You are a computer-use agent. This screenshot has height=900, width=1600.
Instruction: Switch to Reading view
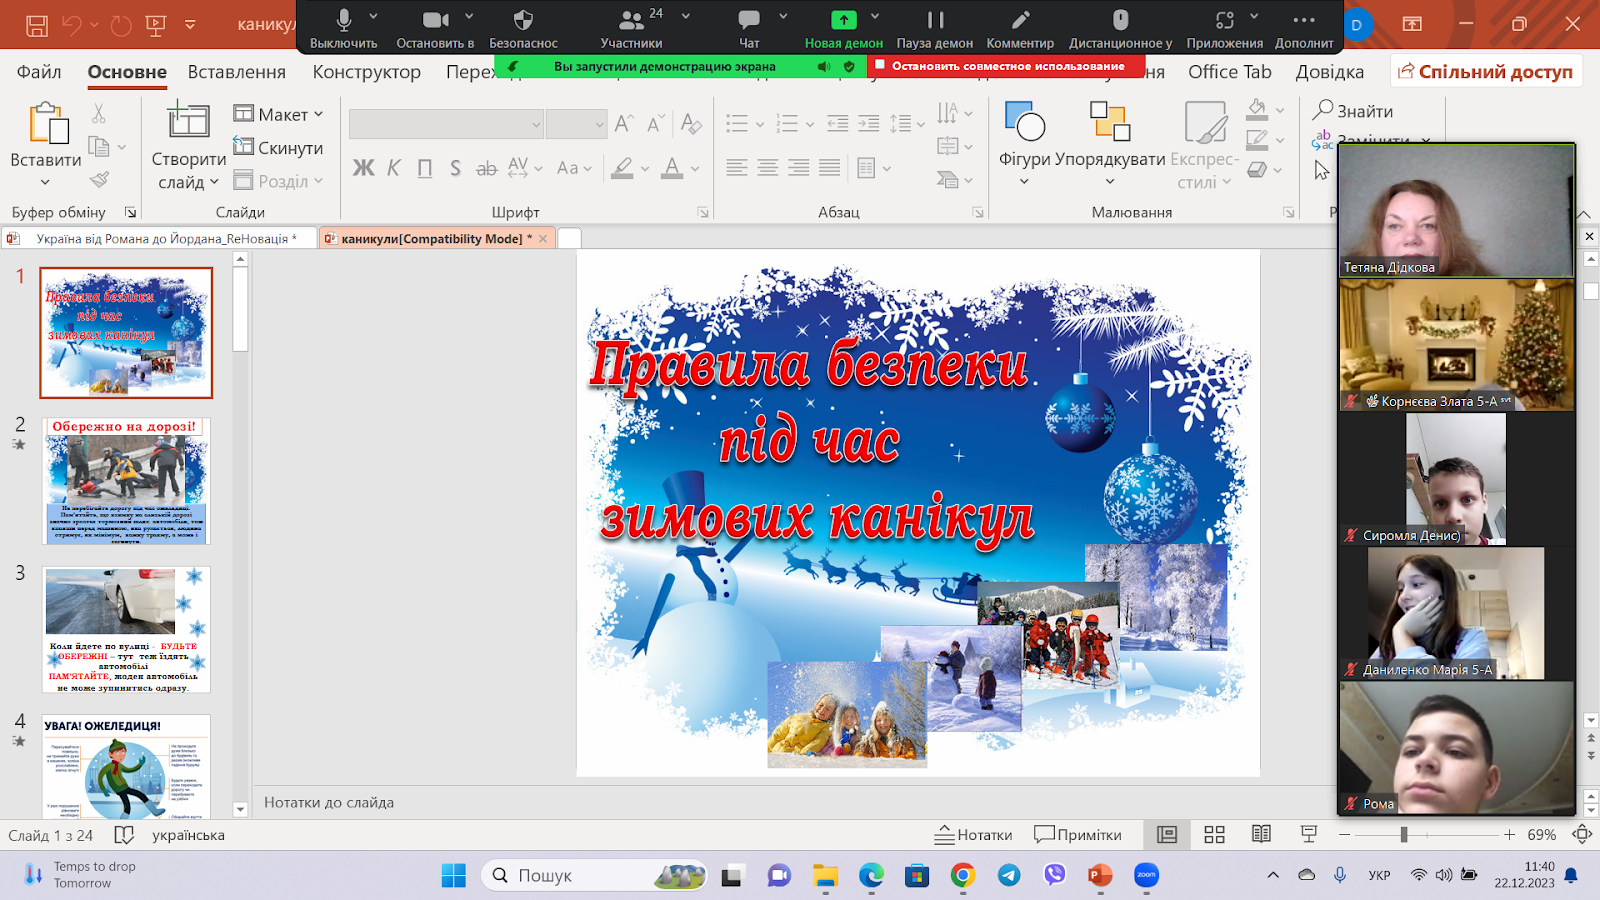(1262, 834)
